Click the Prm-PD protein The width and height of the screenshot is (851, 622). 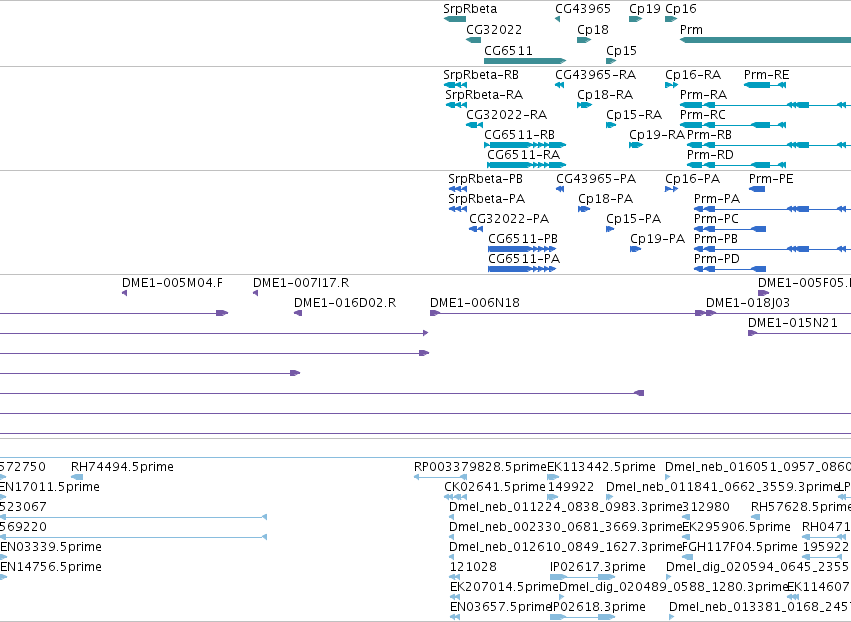point(730,269)
